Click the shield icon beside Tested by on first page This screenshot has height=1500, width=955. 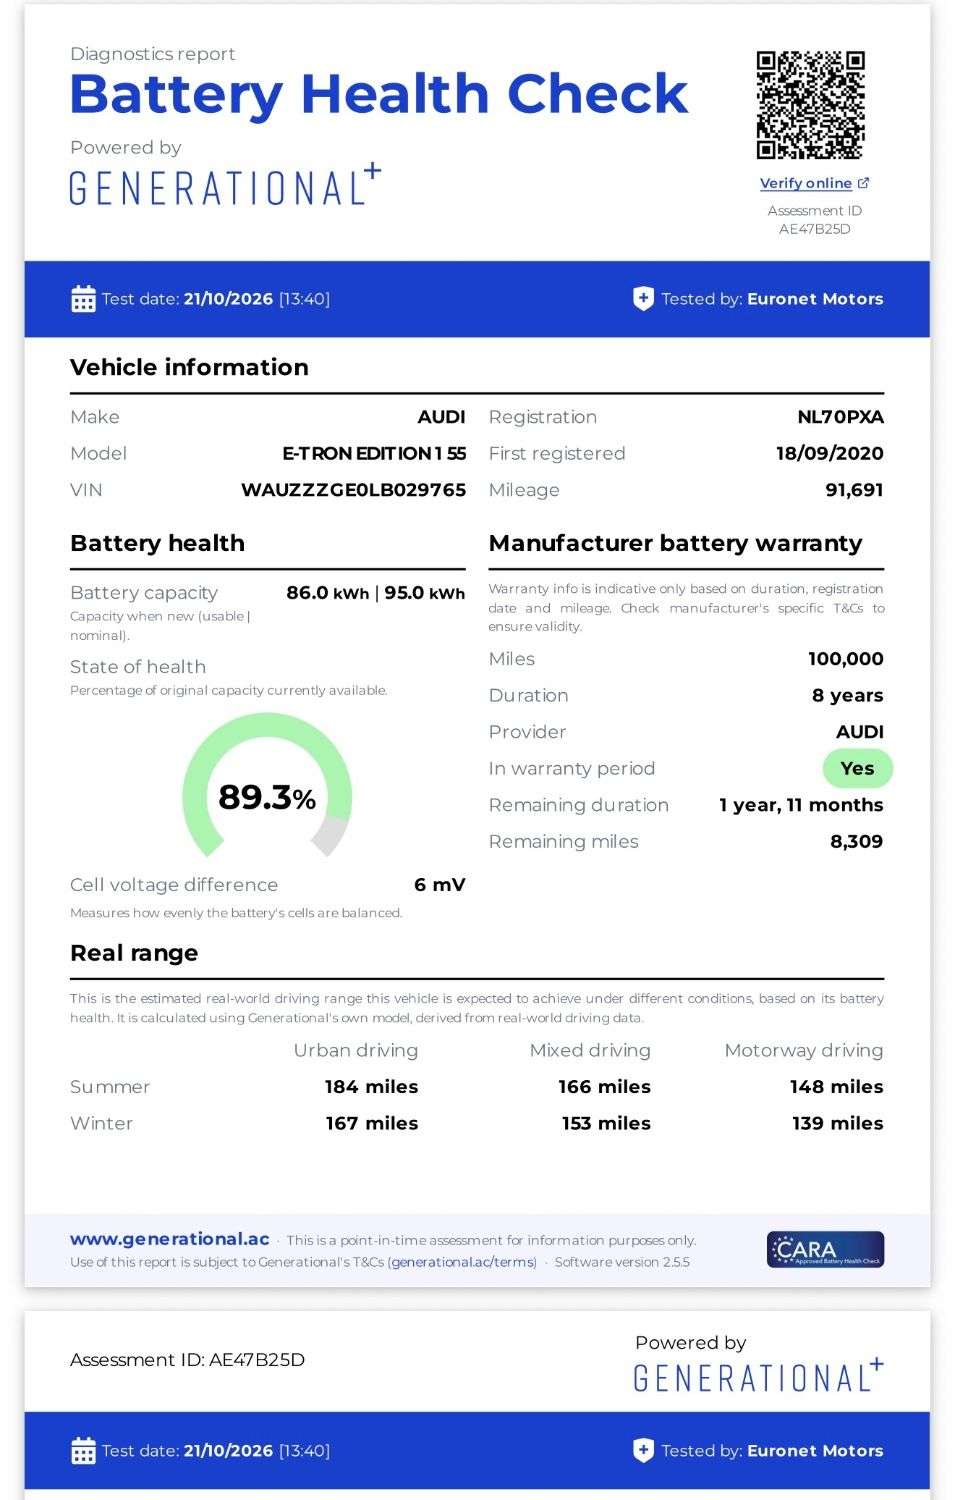643,299
